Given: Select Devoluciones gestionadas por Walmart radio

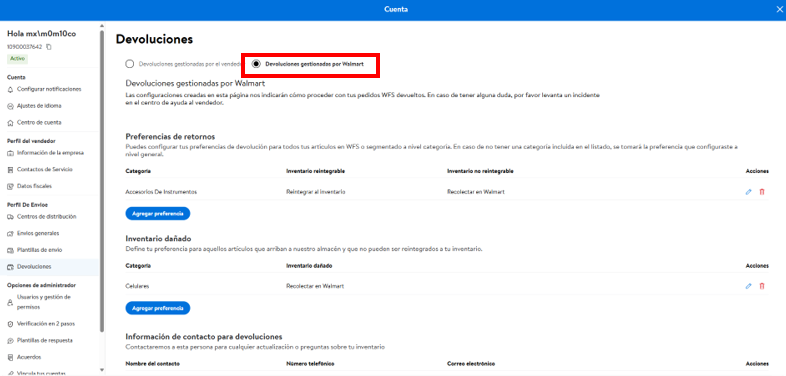Looking at the screenshot, I should 256,64.
